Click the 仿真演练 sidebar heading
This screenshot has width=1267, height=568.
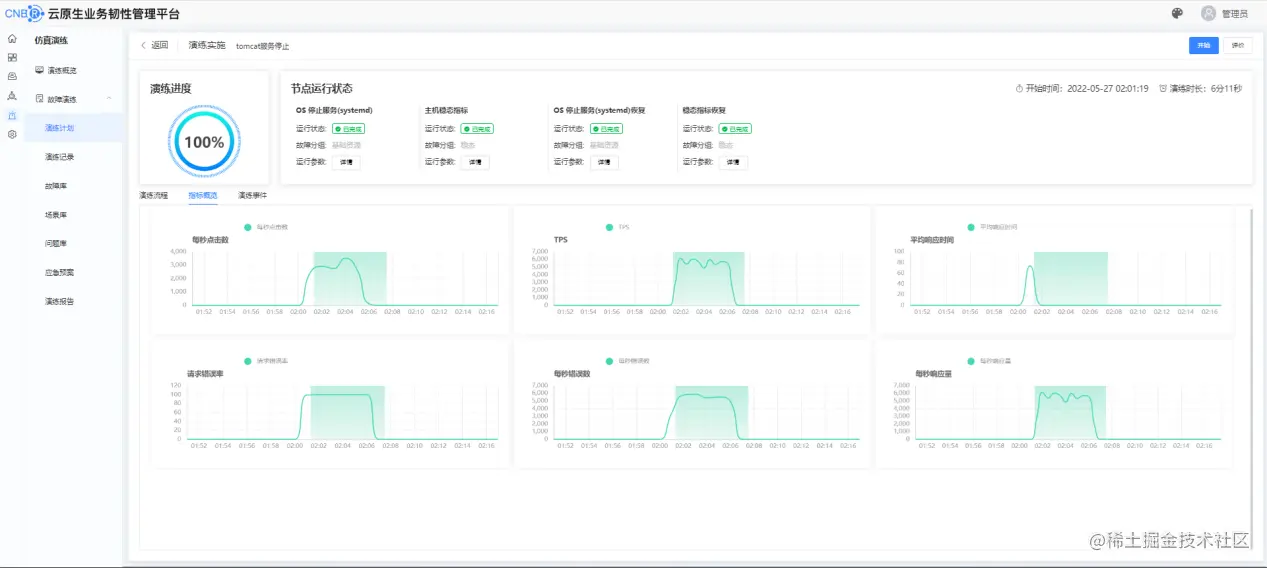click(51, 41)
